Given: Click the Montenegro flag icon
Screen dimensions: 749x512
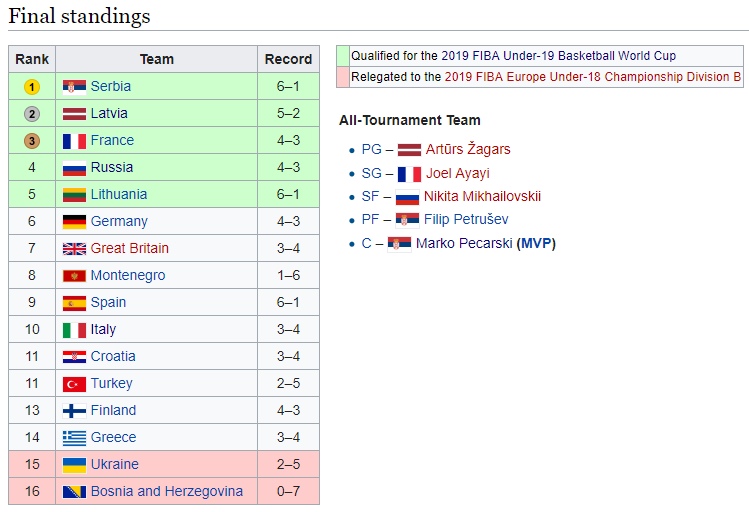Looking at the screenshot, I should (x=74, y=276).
